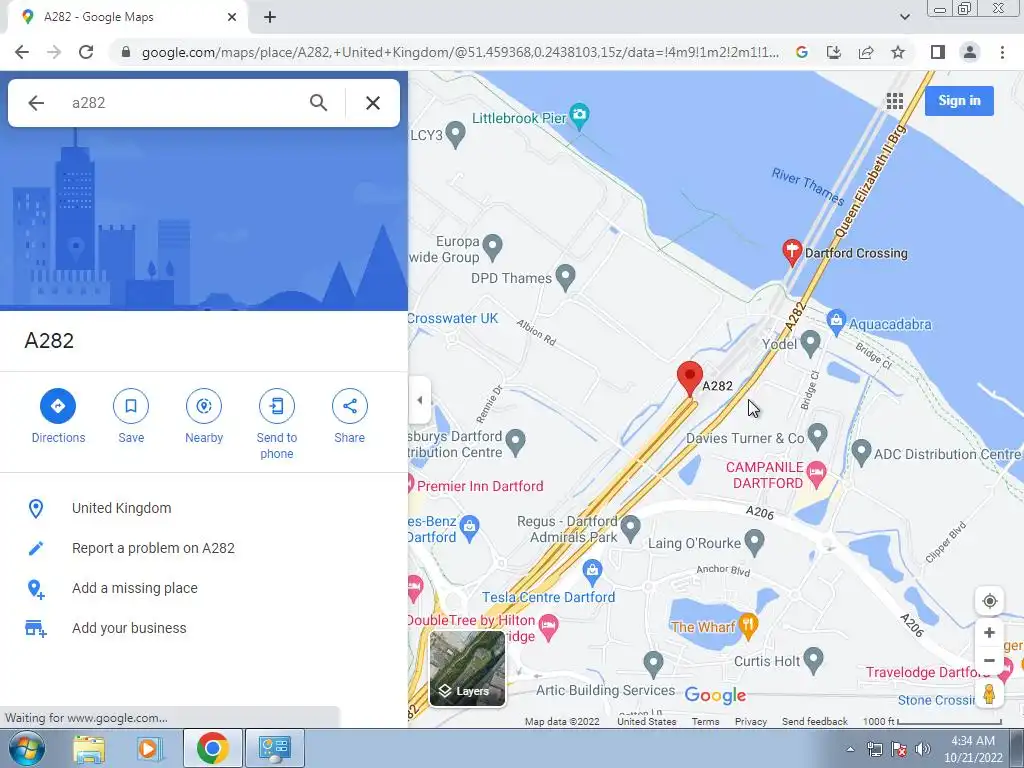
Task: Open the Tesla Centre Dartford marker
Action: (x=592, y=571)
